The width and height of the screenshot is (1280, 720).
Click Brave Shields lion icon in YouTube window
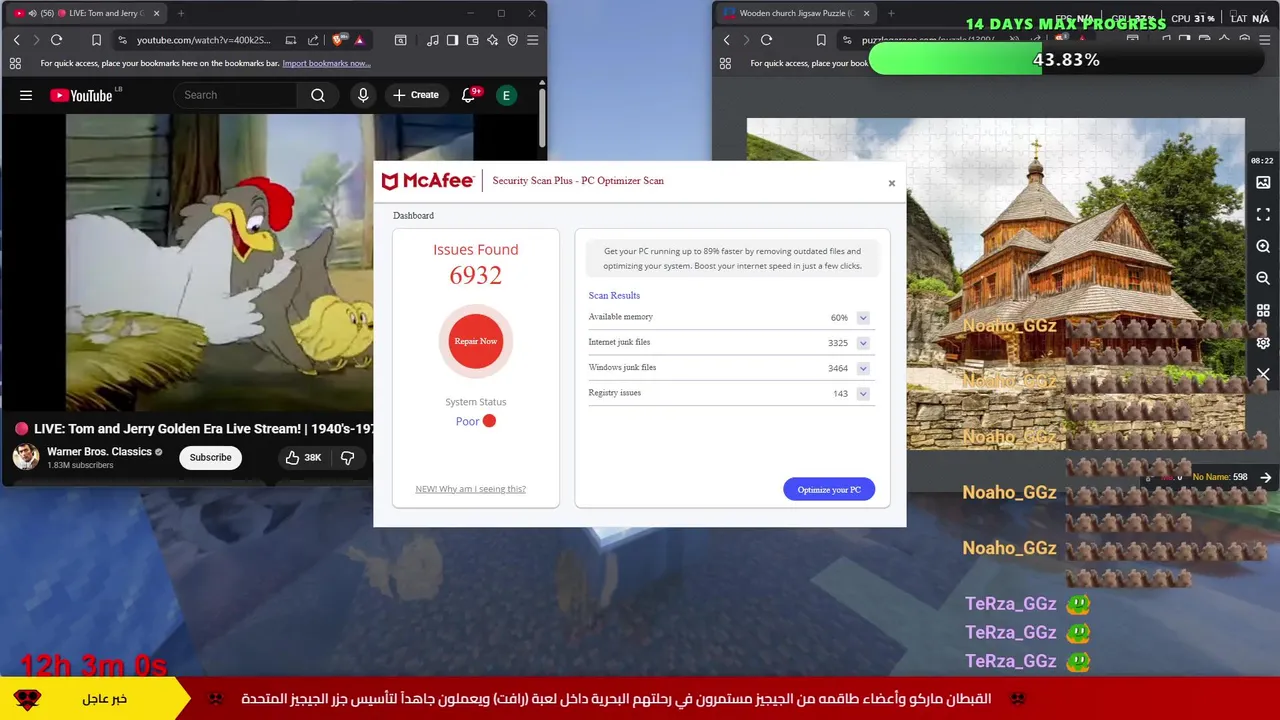click(x=338, y=40)
